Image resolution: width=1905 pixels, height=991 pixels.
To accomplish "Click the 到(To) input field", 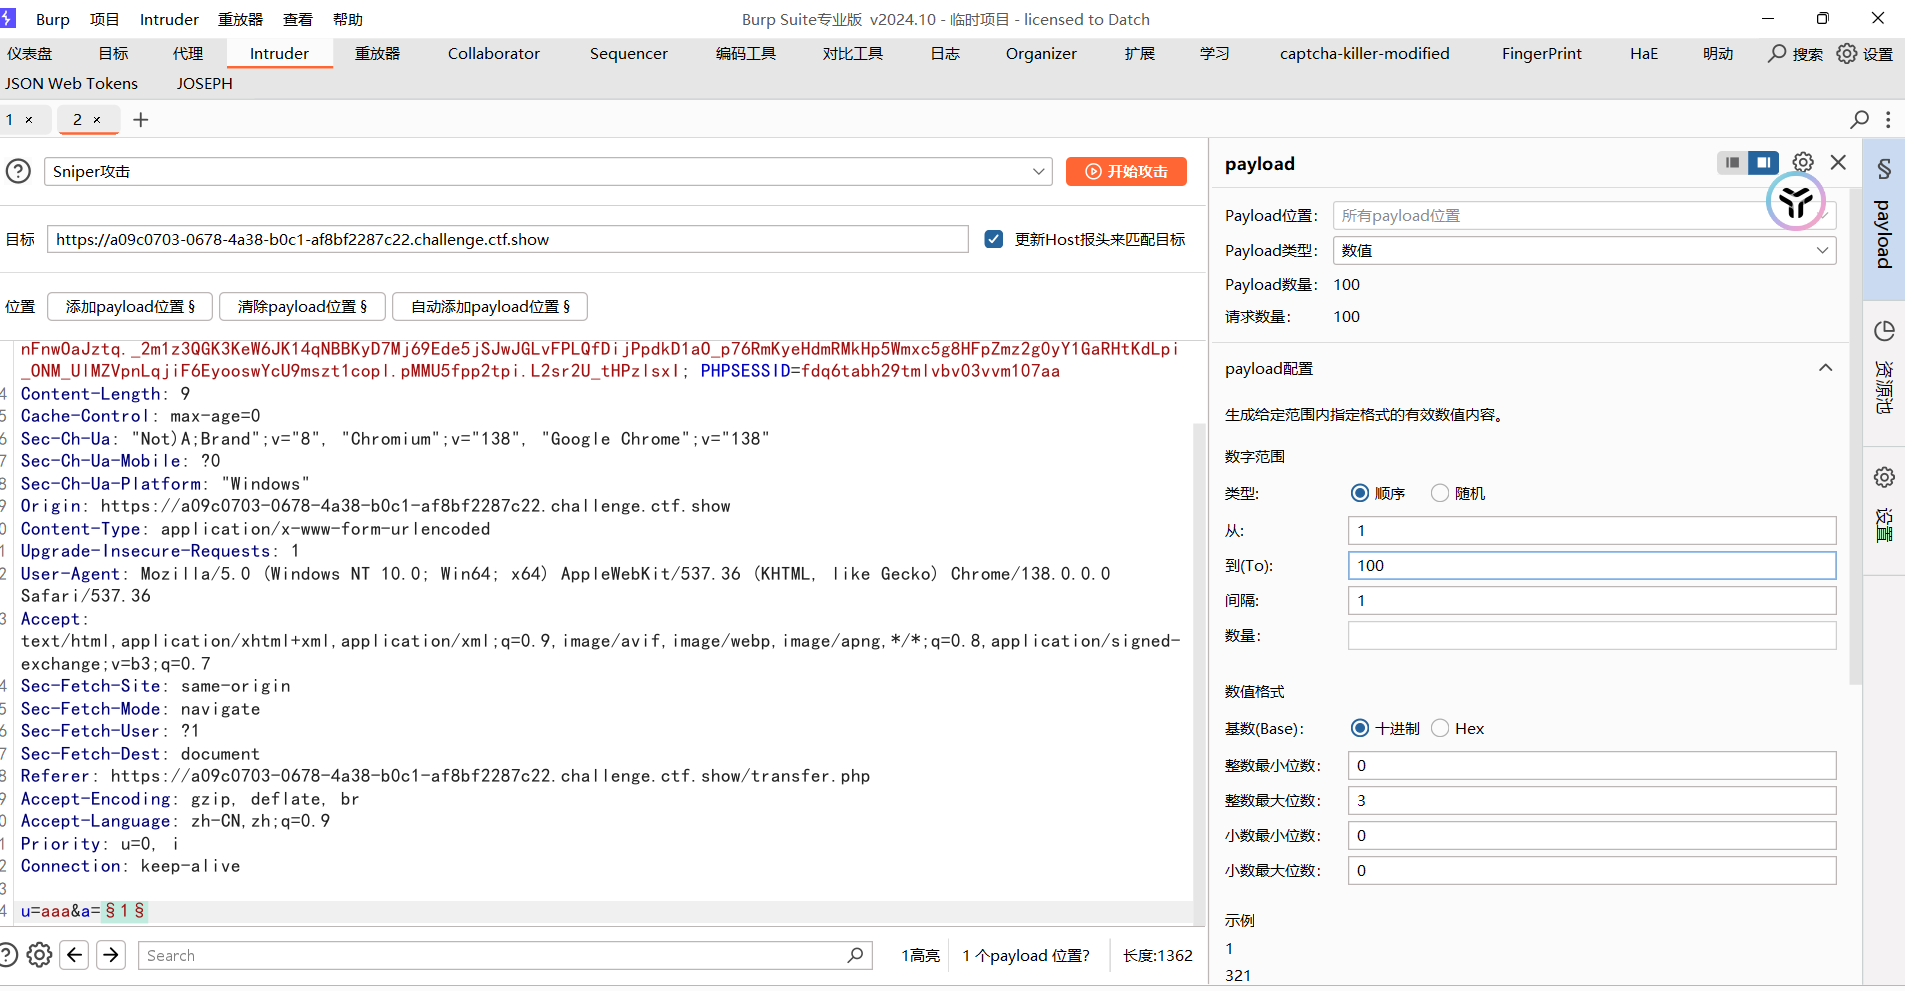I will pyautogui.click(x=1591, y=565).
